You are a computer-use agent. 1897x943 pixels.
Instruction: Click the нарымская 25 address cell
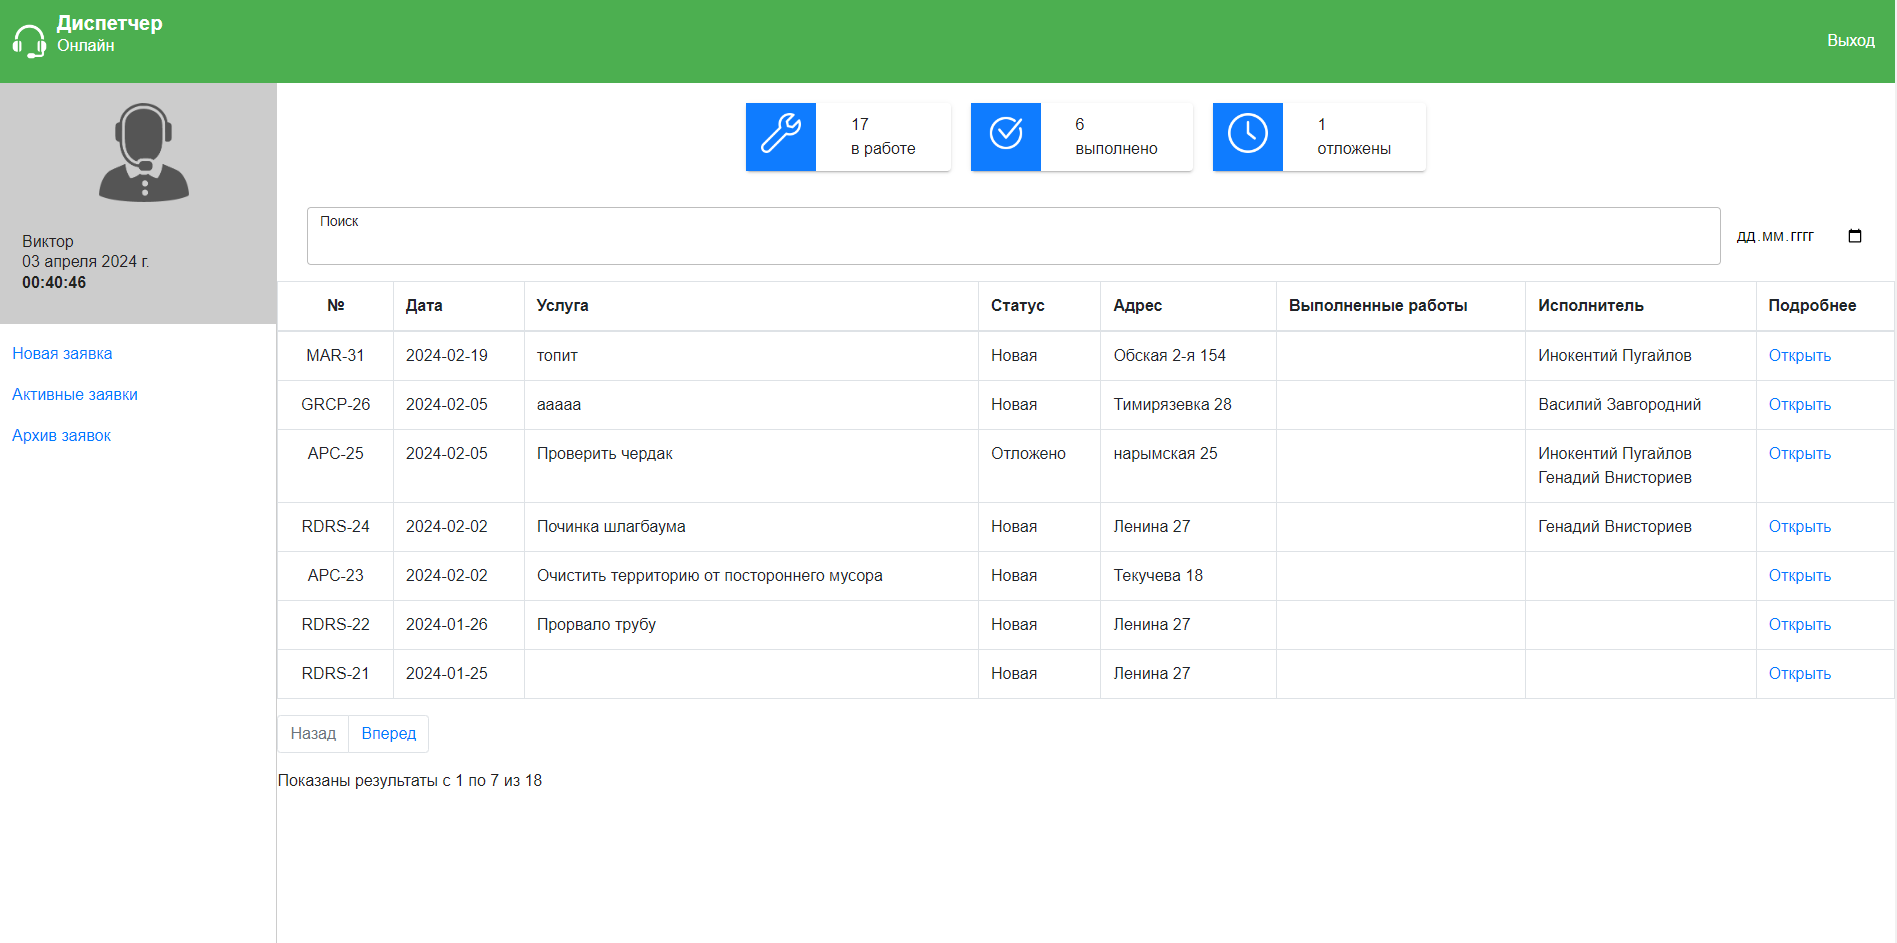[1188, 466]
